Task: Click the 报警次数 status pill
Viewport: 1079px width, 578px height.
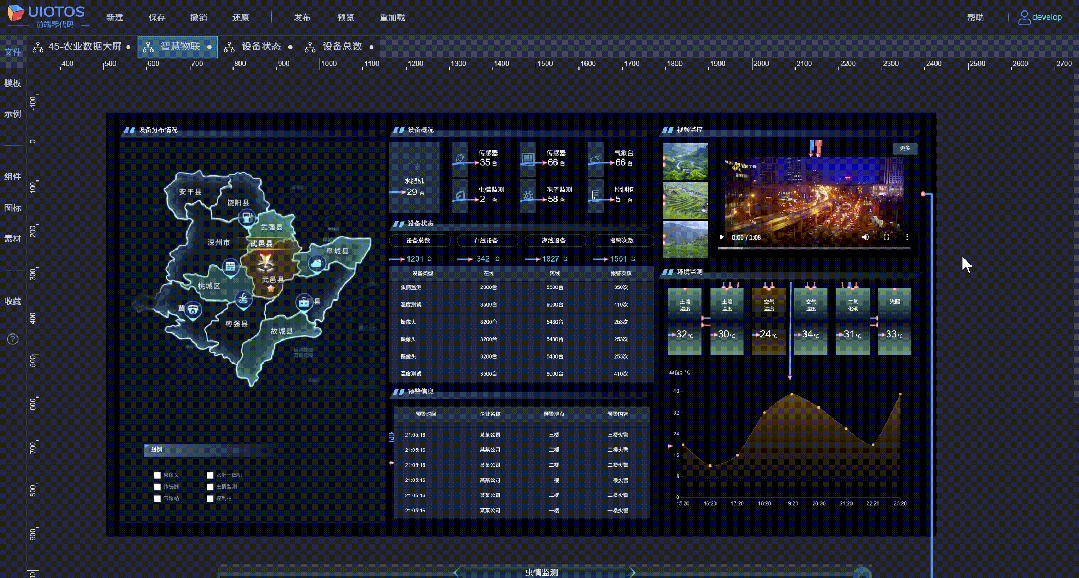Action: coord(623,240)
